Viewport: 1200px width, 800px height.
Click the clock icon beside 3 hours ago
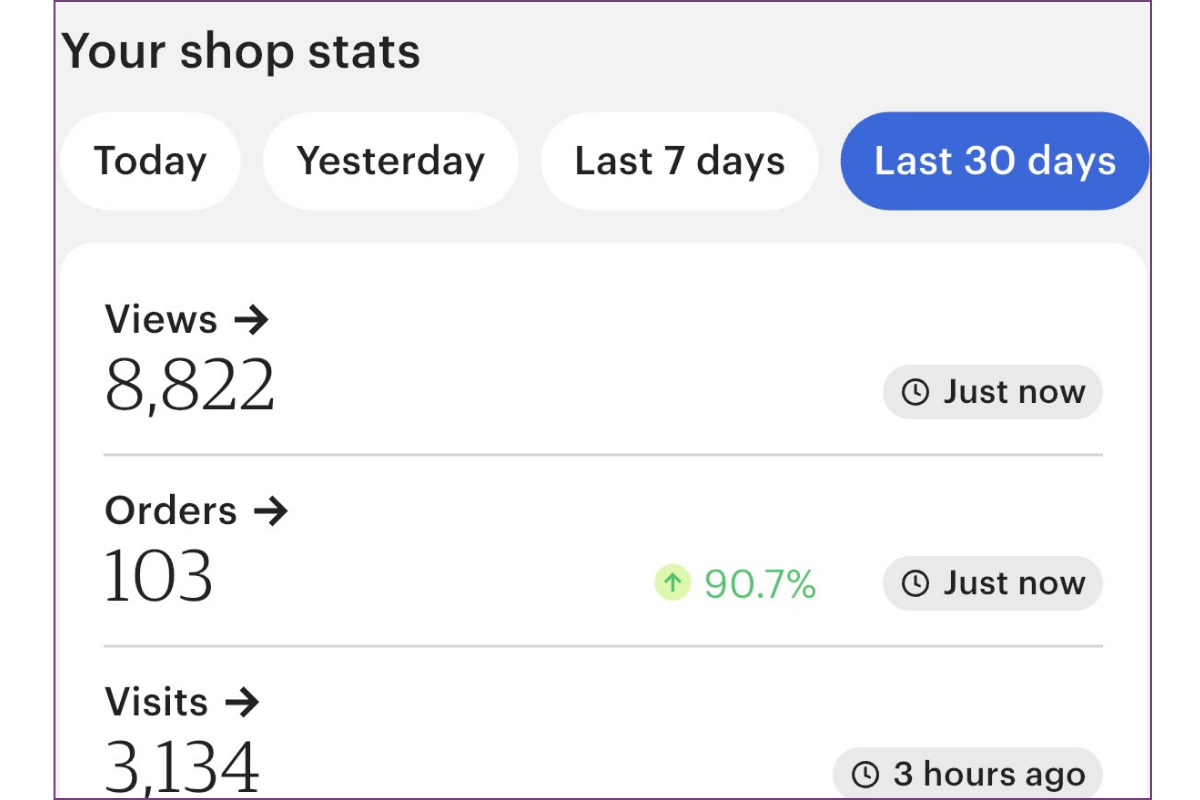tap(865, 774)
